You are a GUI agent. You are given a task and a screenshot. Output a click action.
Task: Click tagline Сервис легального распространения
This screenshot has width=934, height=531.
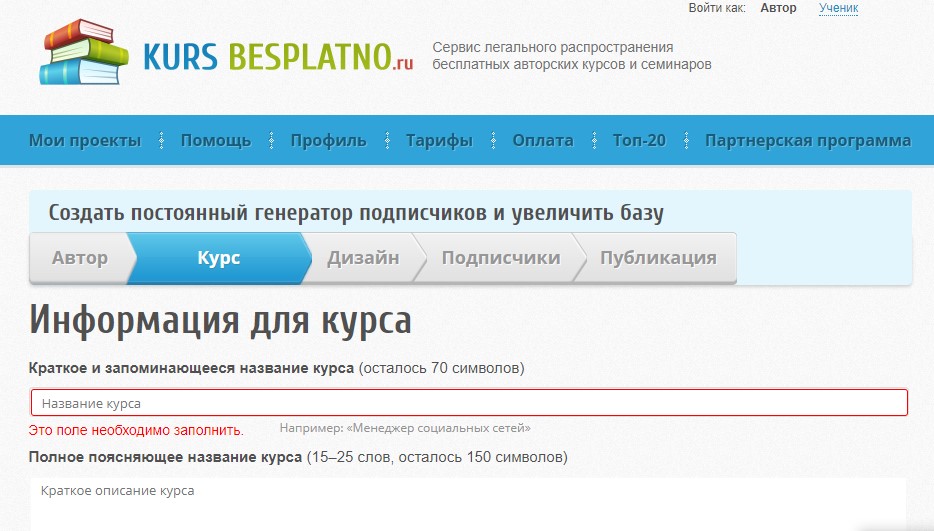pyautogui.click(x=572, y=55)
